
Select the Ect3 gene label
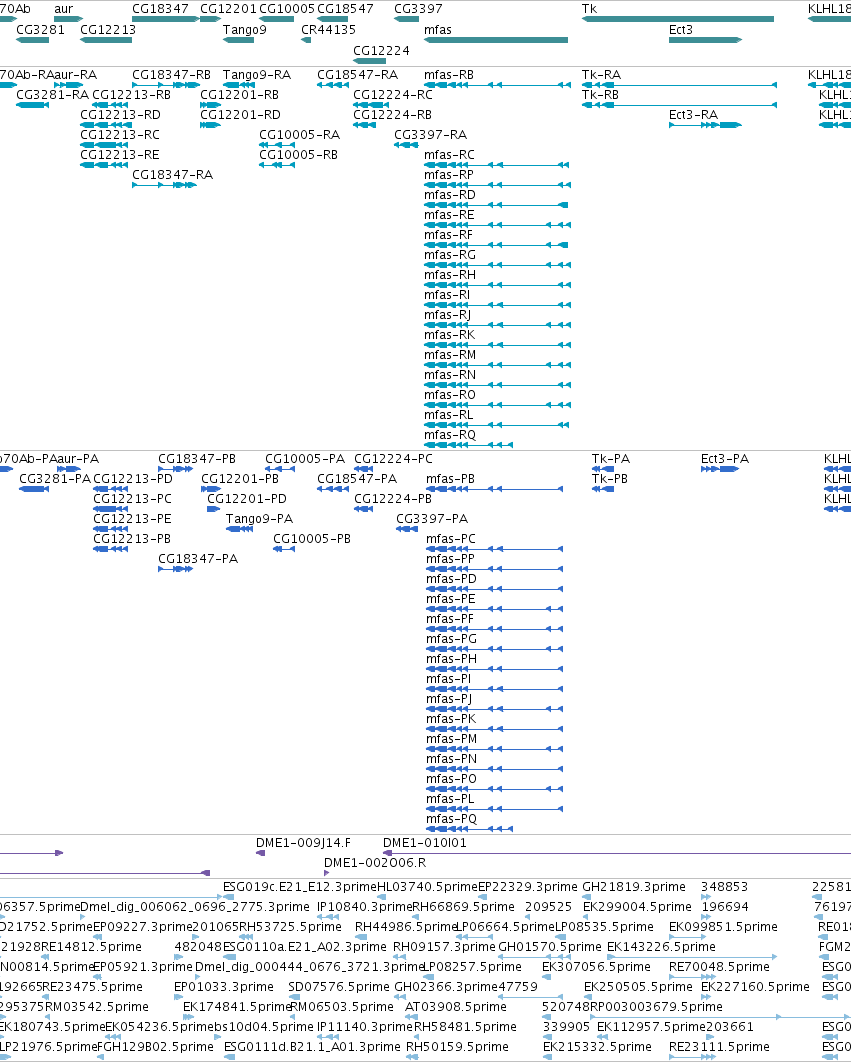click(681, 30)
